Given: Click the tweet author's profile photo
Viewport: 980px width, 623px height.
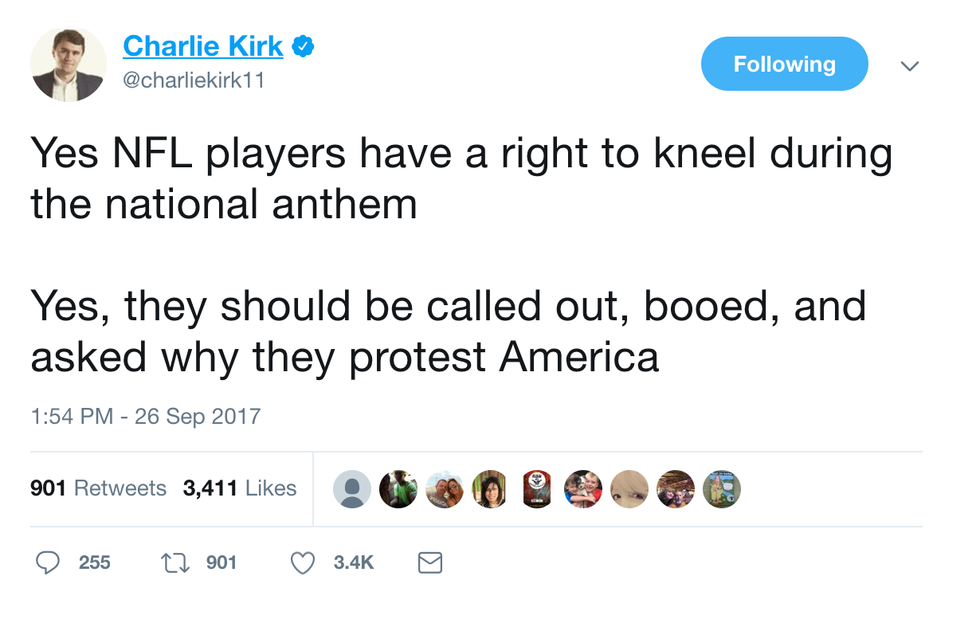Looking at the screenshot, I should tap(68, 64).
